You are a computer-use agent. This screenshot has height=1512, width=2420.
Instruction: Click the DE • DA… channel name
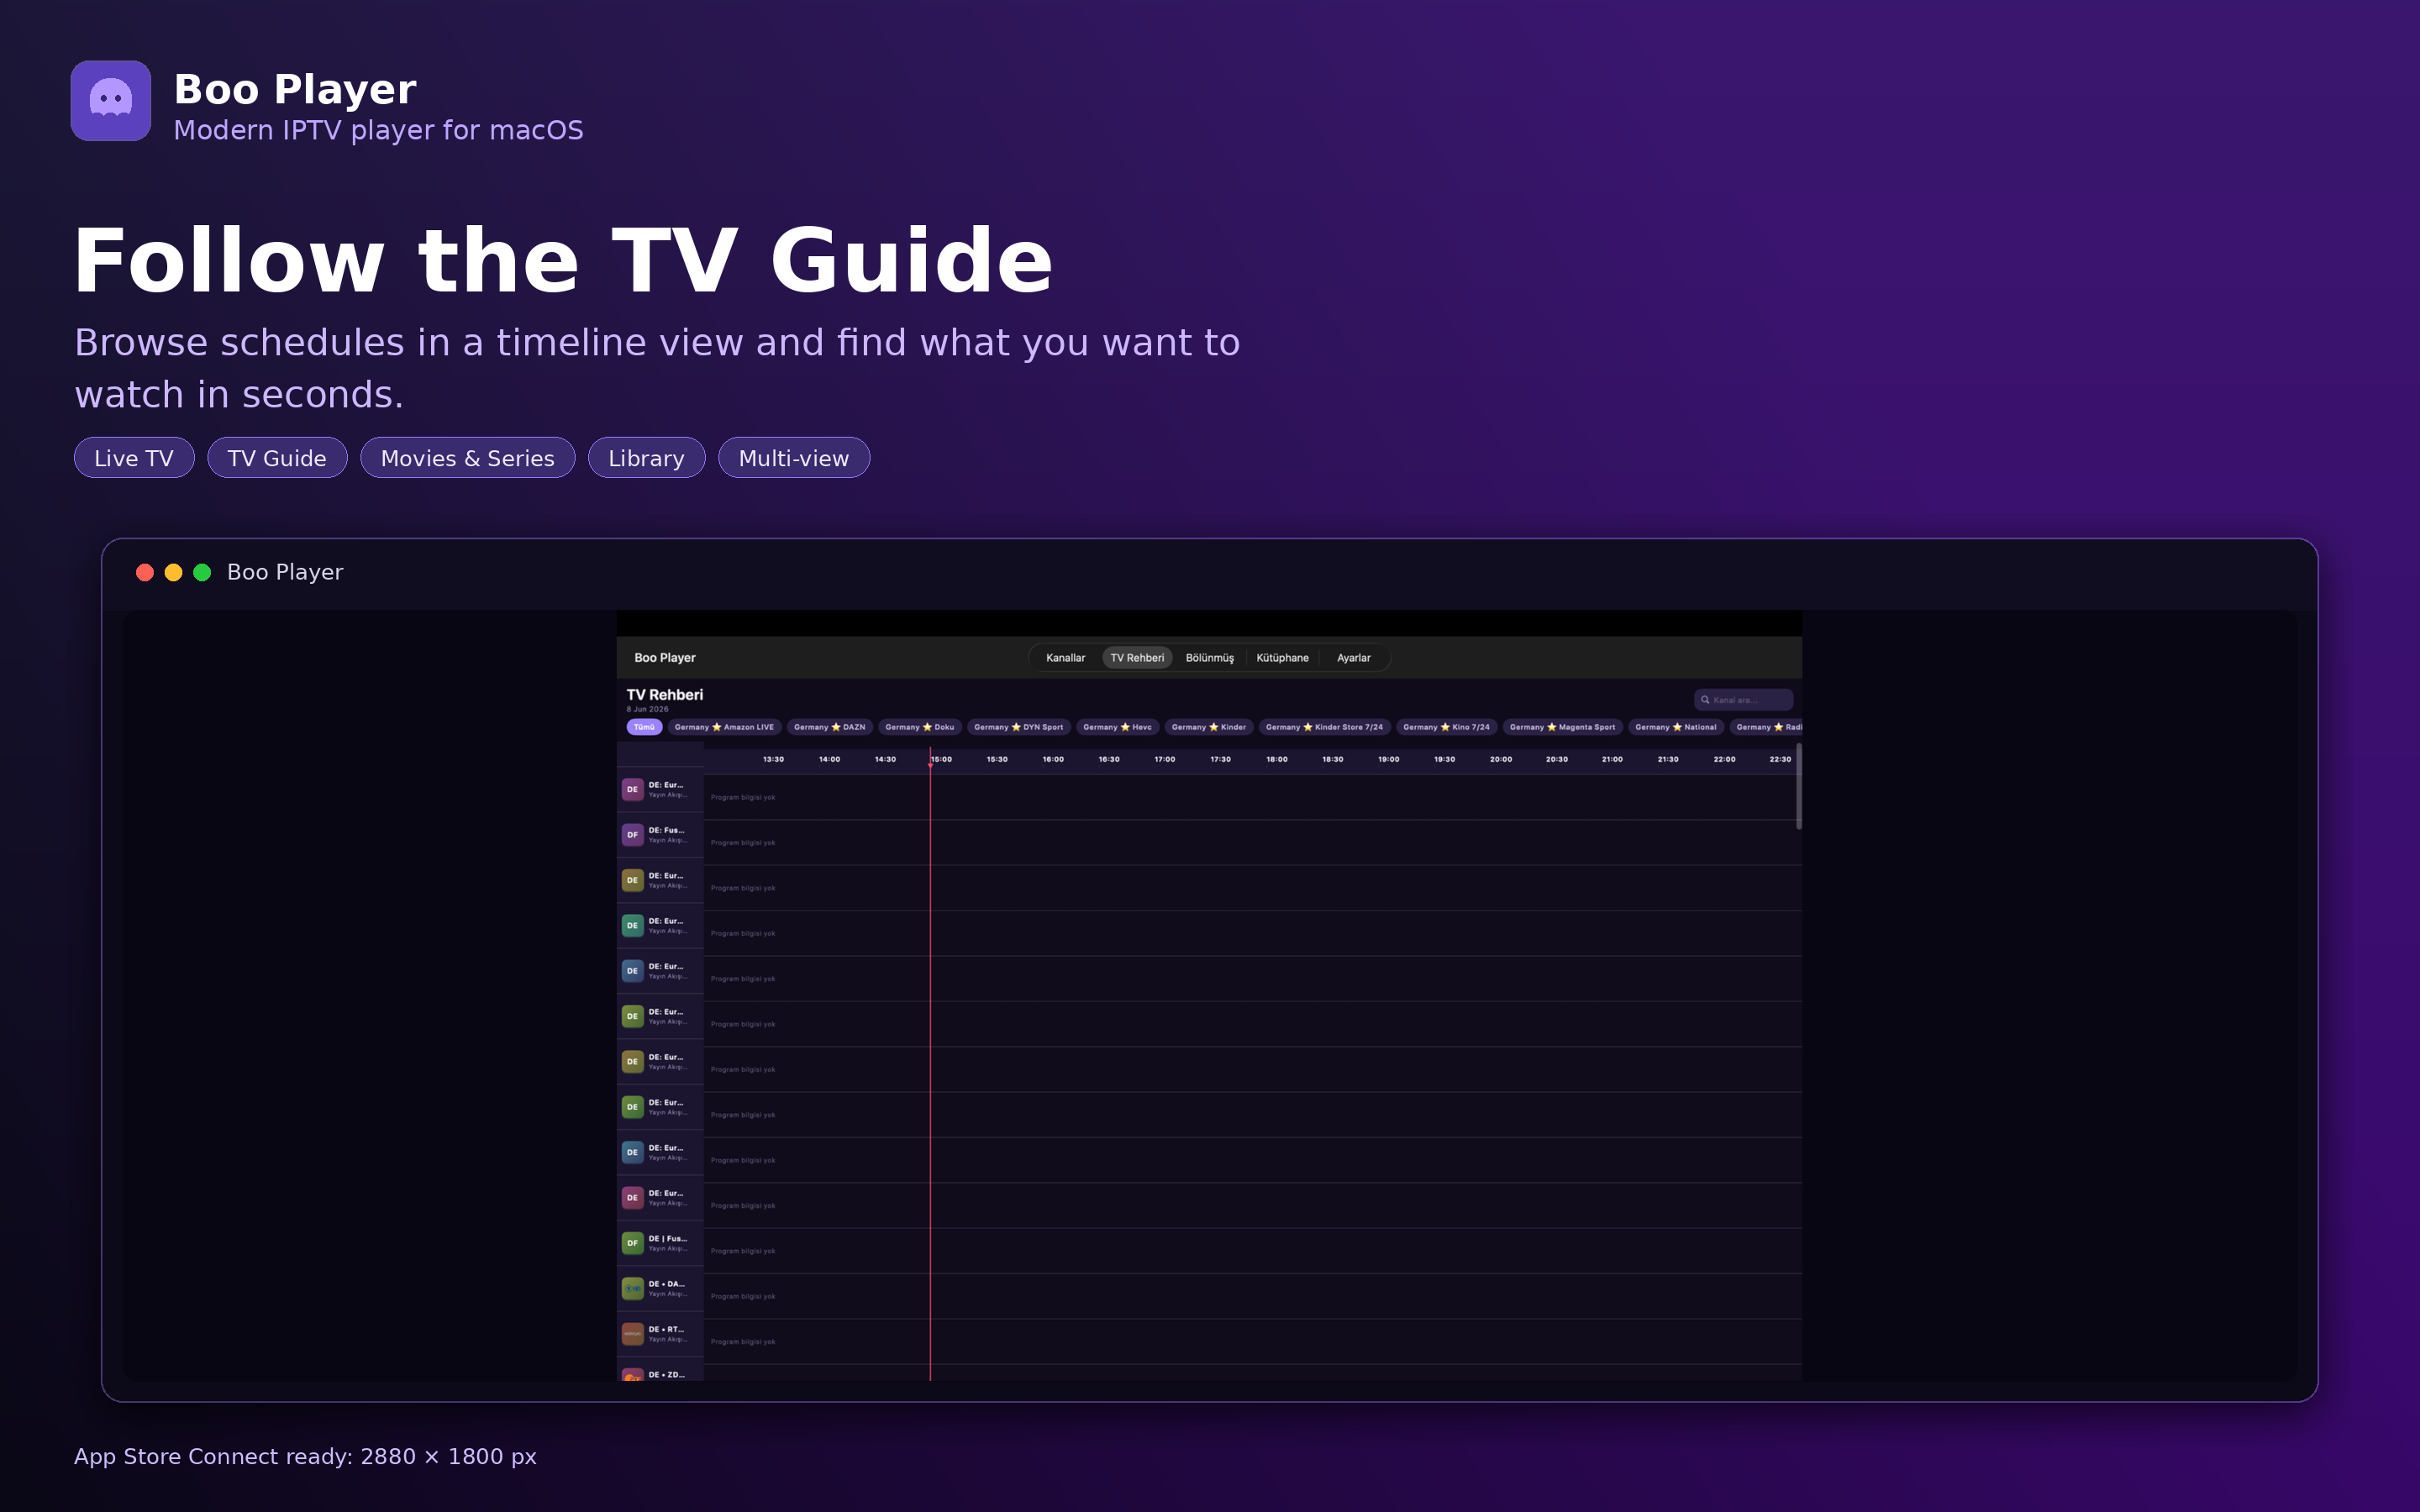(x=667, y=1284)
